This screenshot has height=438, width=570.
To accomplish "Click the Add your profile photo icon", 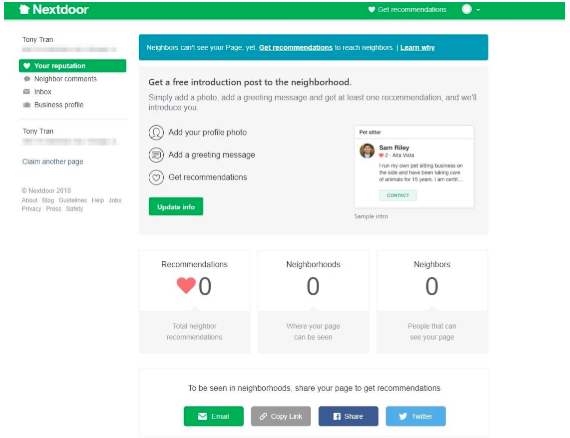I will [156, 132].
